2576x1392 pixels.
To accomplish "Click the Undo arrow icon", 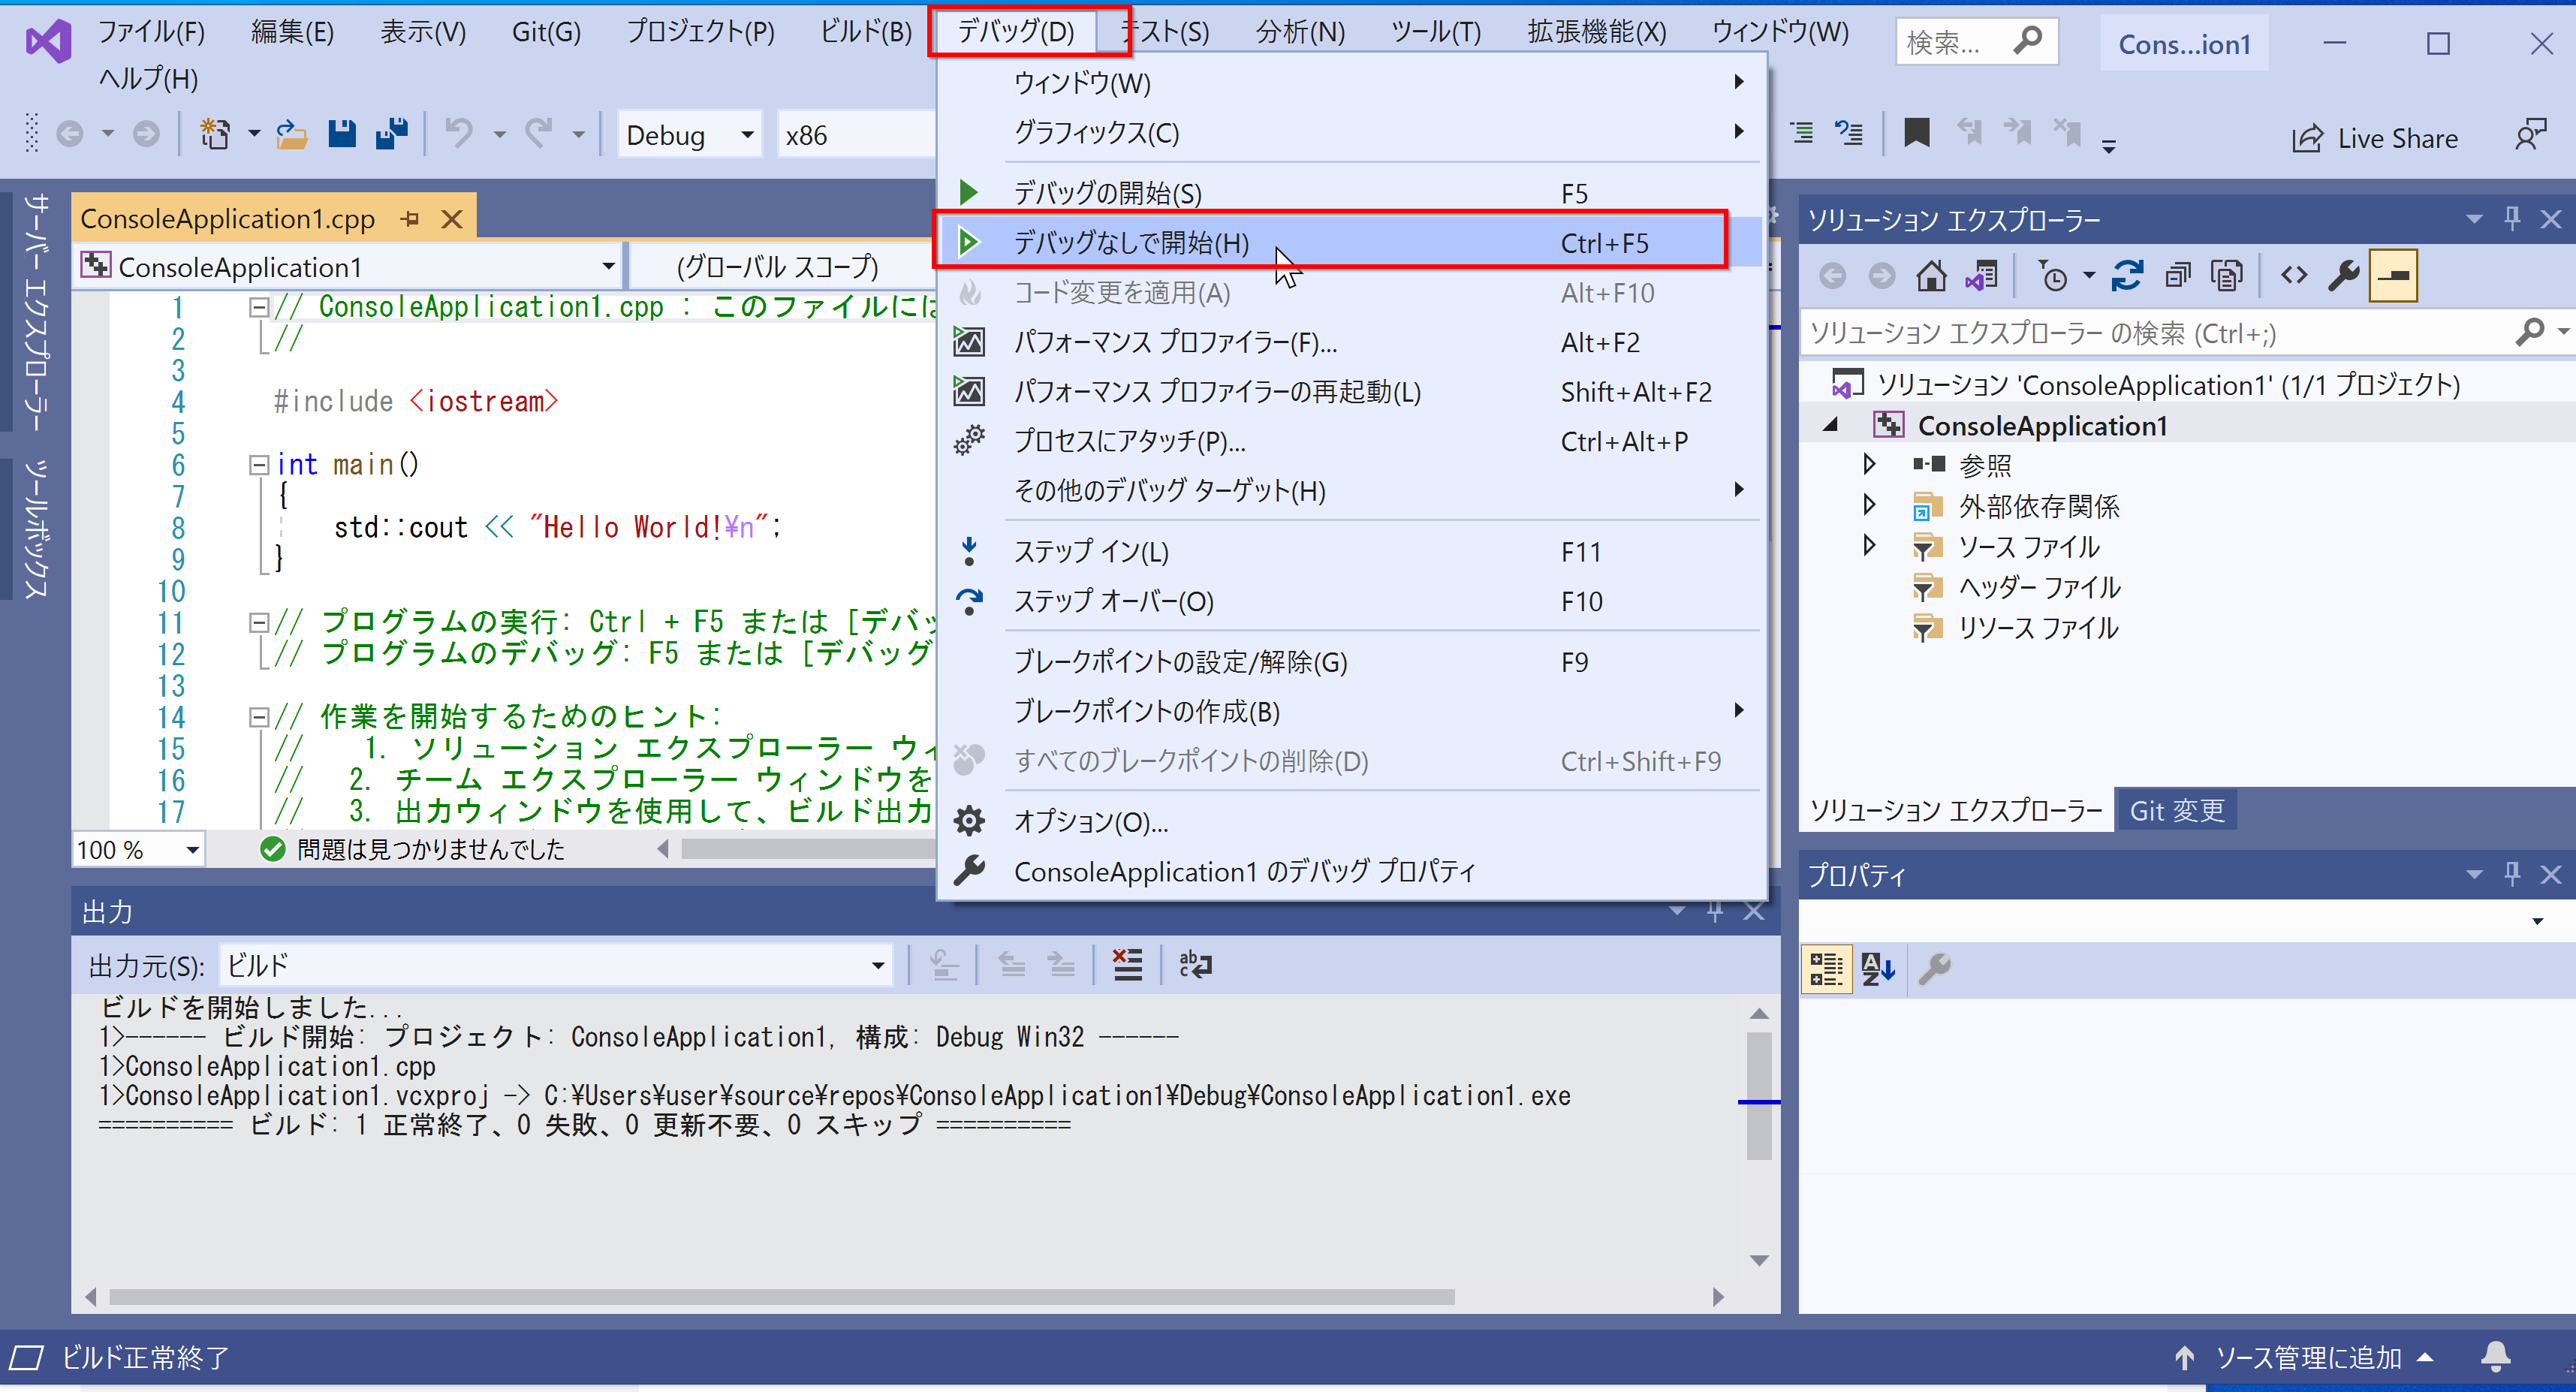I will 459,134.
